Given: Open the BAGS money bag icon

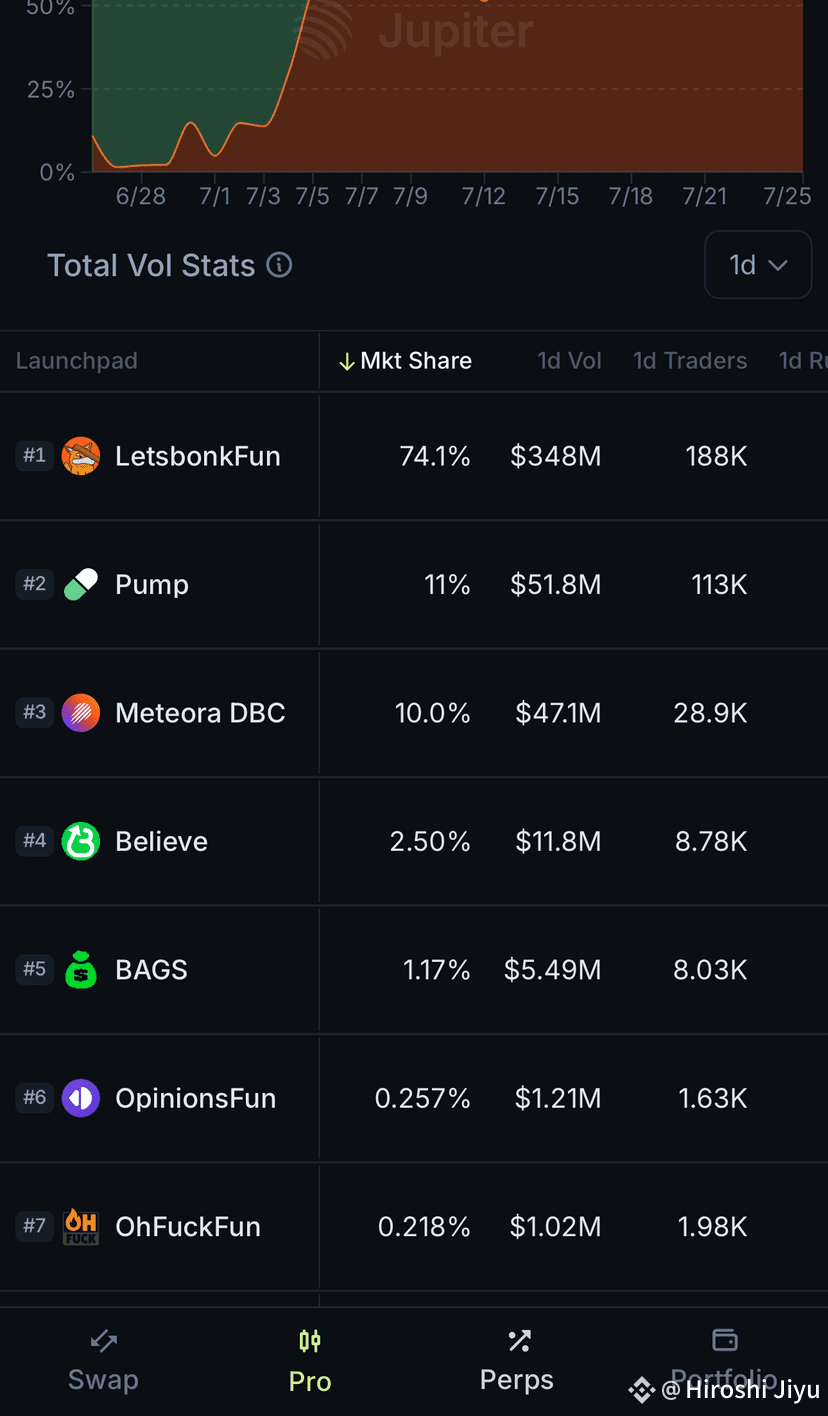Looking at the screenshot, I should 81,970.
